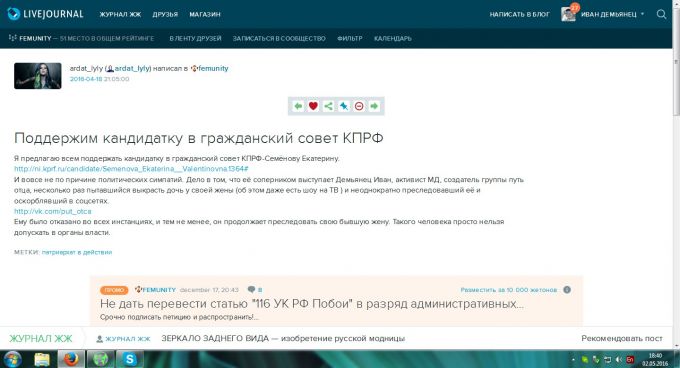Expand the ИВАН ДЕМЬЯНЕЦ user dropdown
The width and height of the screenshot is (680, 368).
coord(642,14)
